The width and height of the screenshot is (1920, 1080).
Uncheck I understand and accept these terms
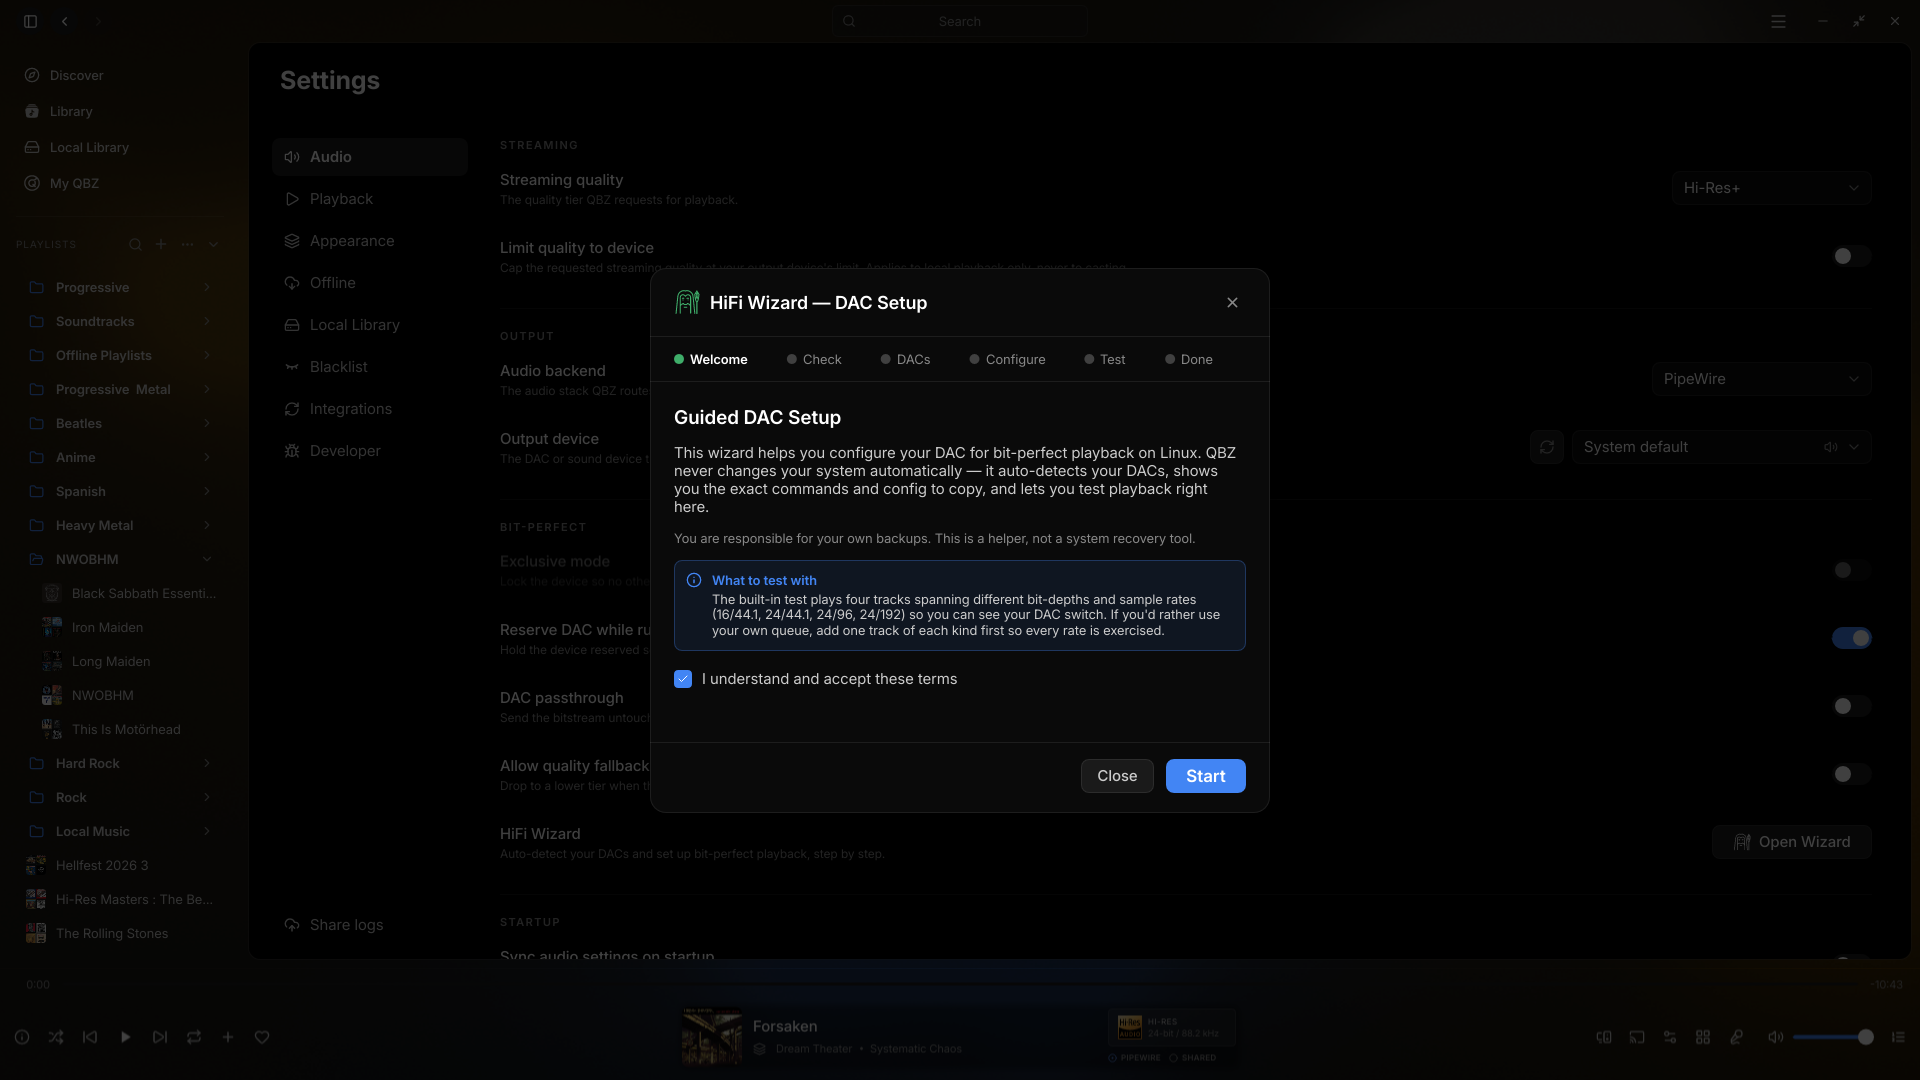683,679
